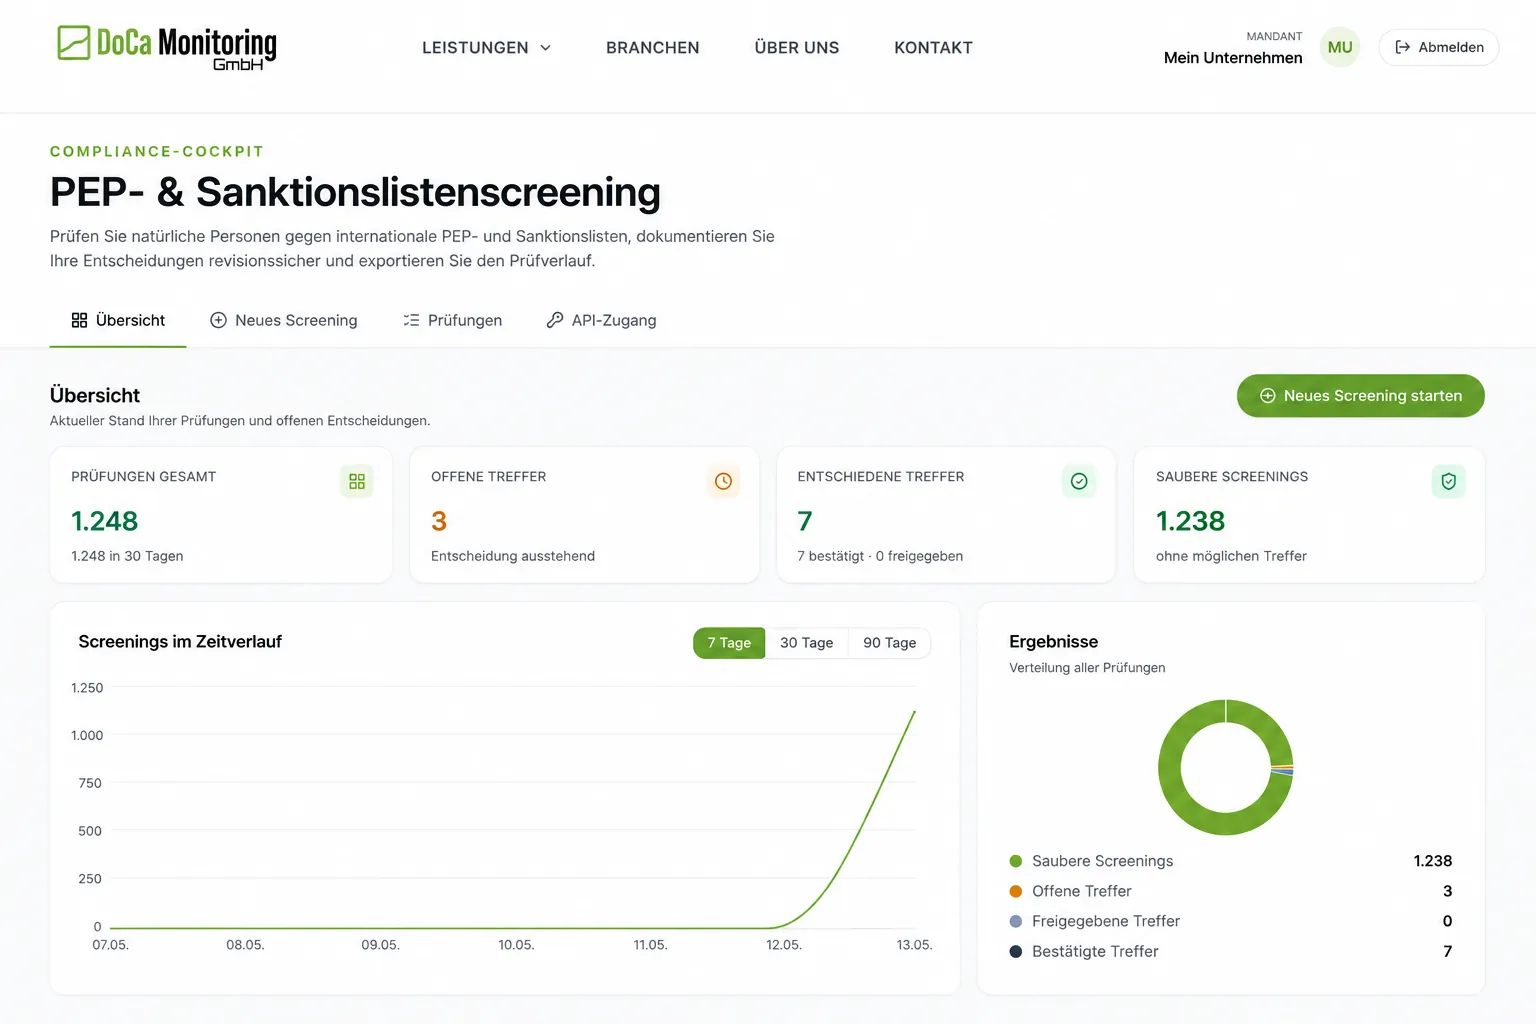Click the Screenings im Zeitverlauf heading

pyautogui.click(x=180, y=642)
